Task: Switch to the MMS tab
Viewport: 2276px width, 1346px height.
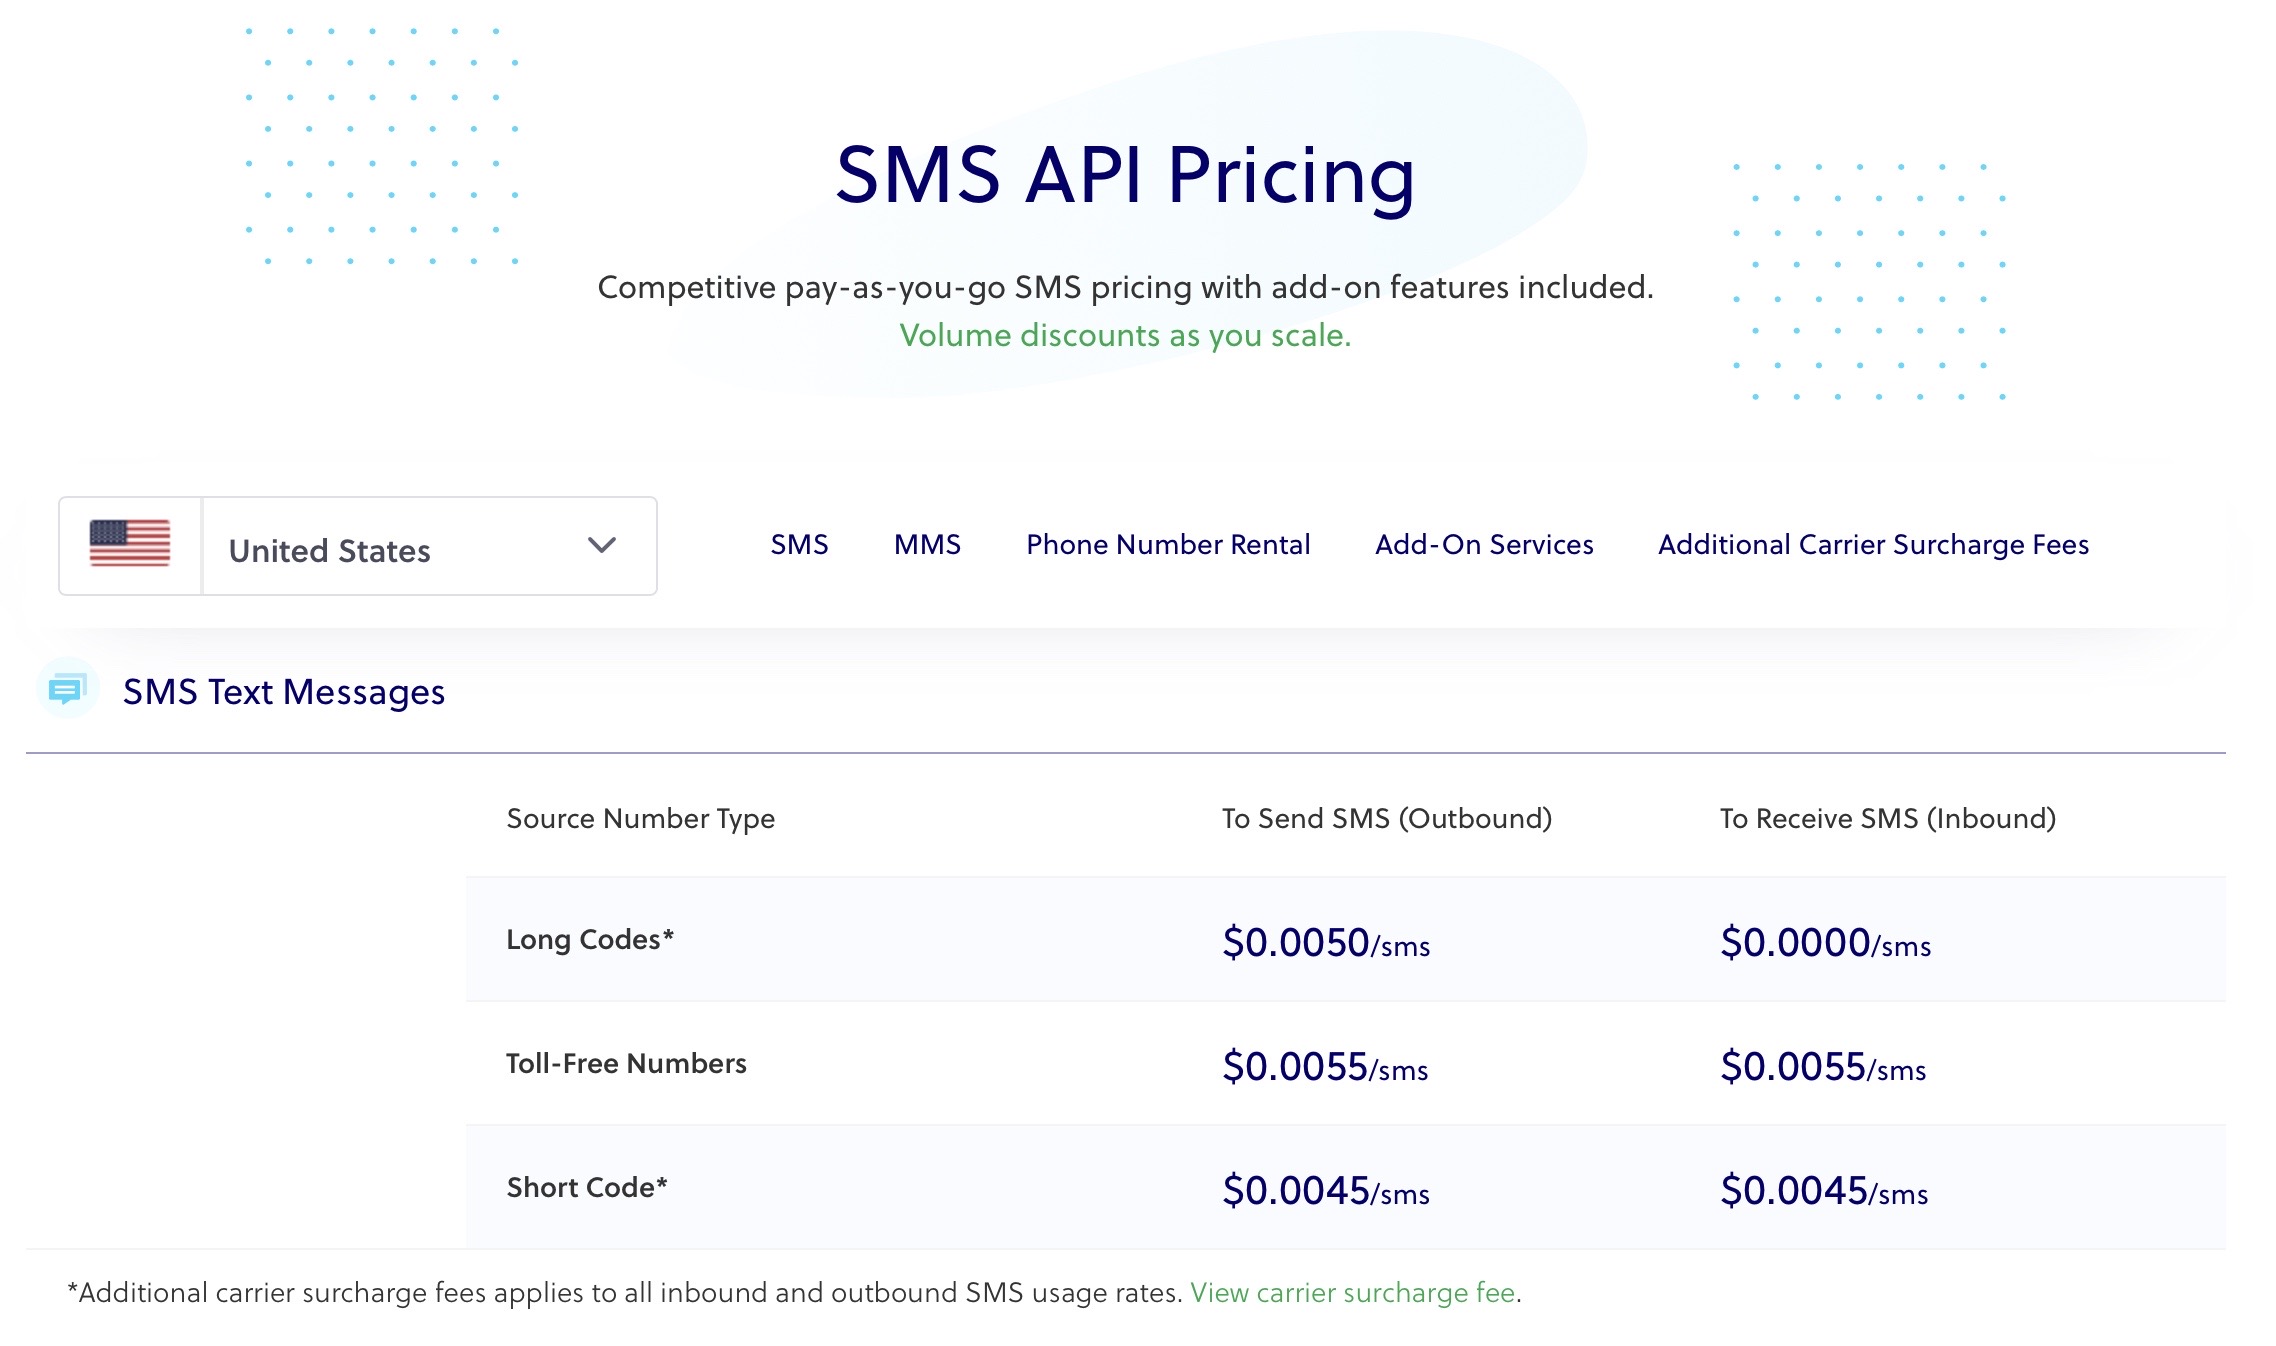Action: coord(927,545)
